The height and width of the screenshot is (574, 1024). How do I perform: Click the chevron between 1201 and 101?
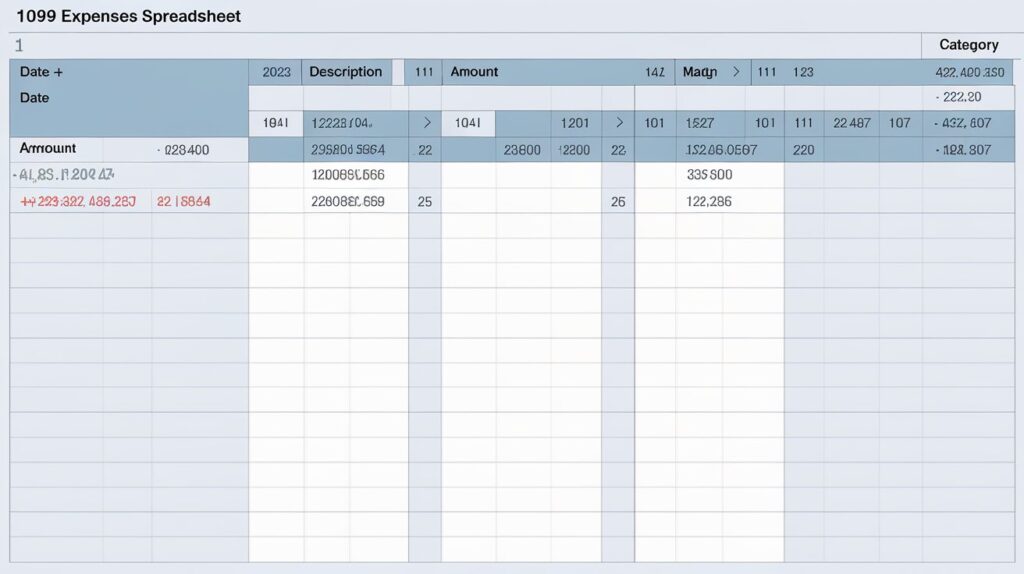tap(619, 123)
